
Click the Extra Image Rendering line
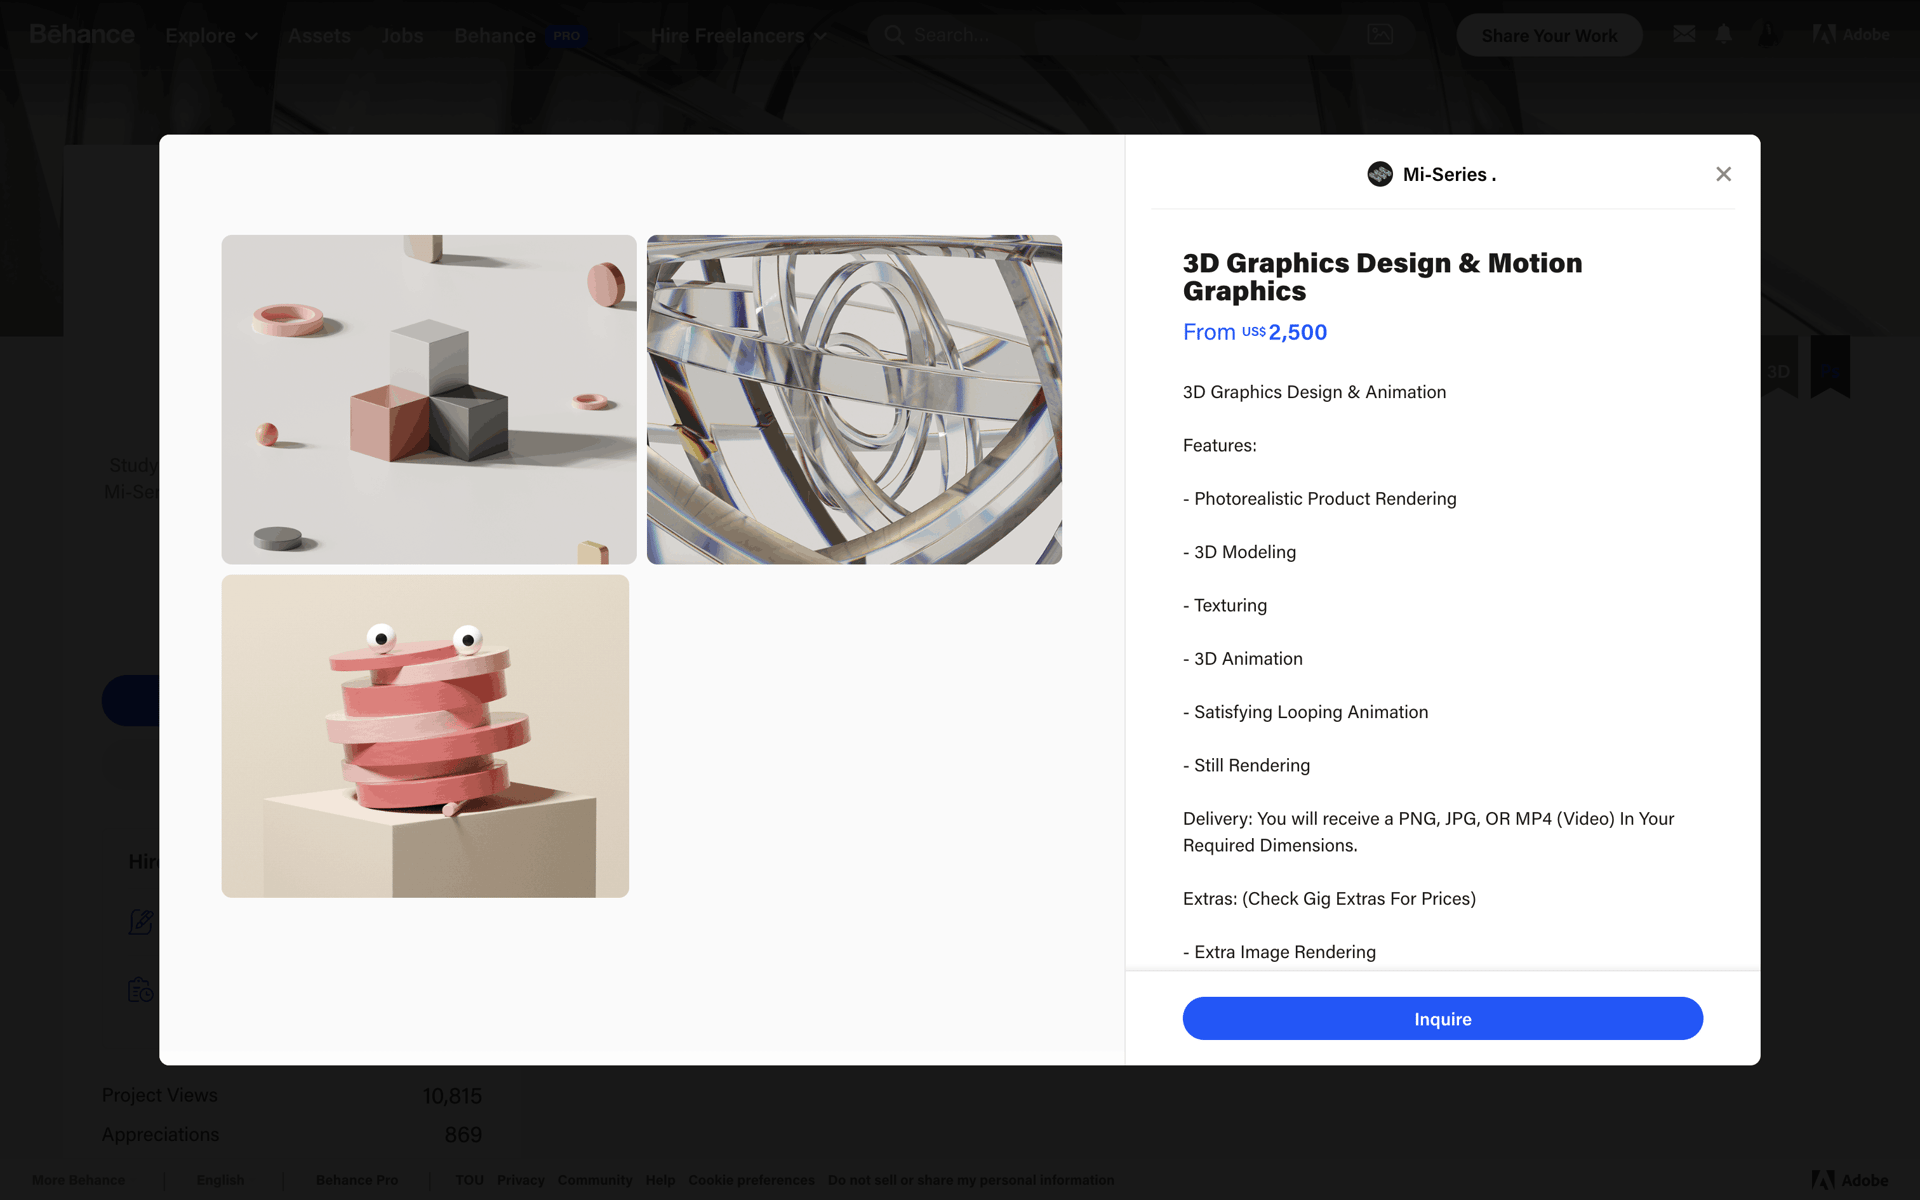pos(1279,952)
